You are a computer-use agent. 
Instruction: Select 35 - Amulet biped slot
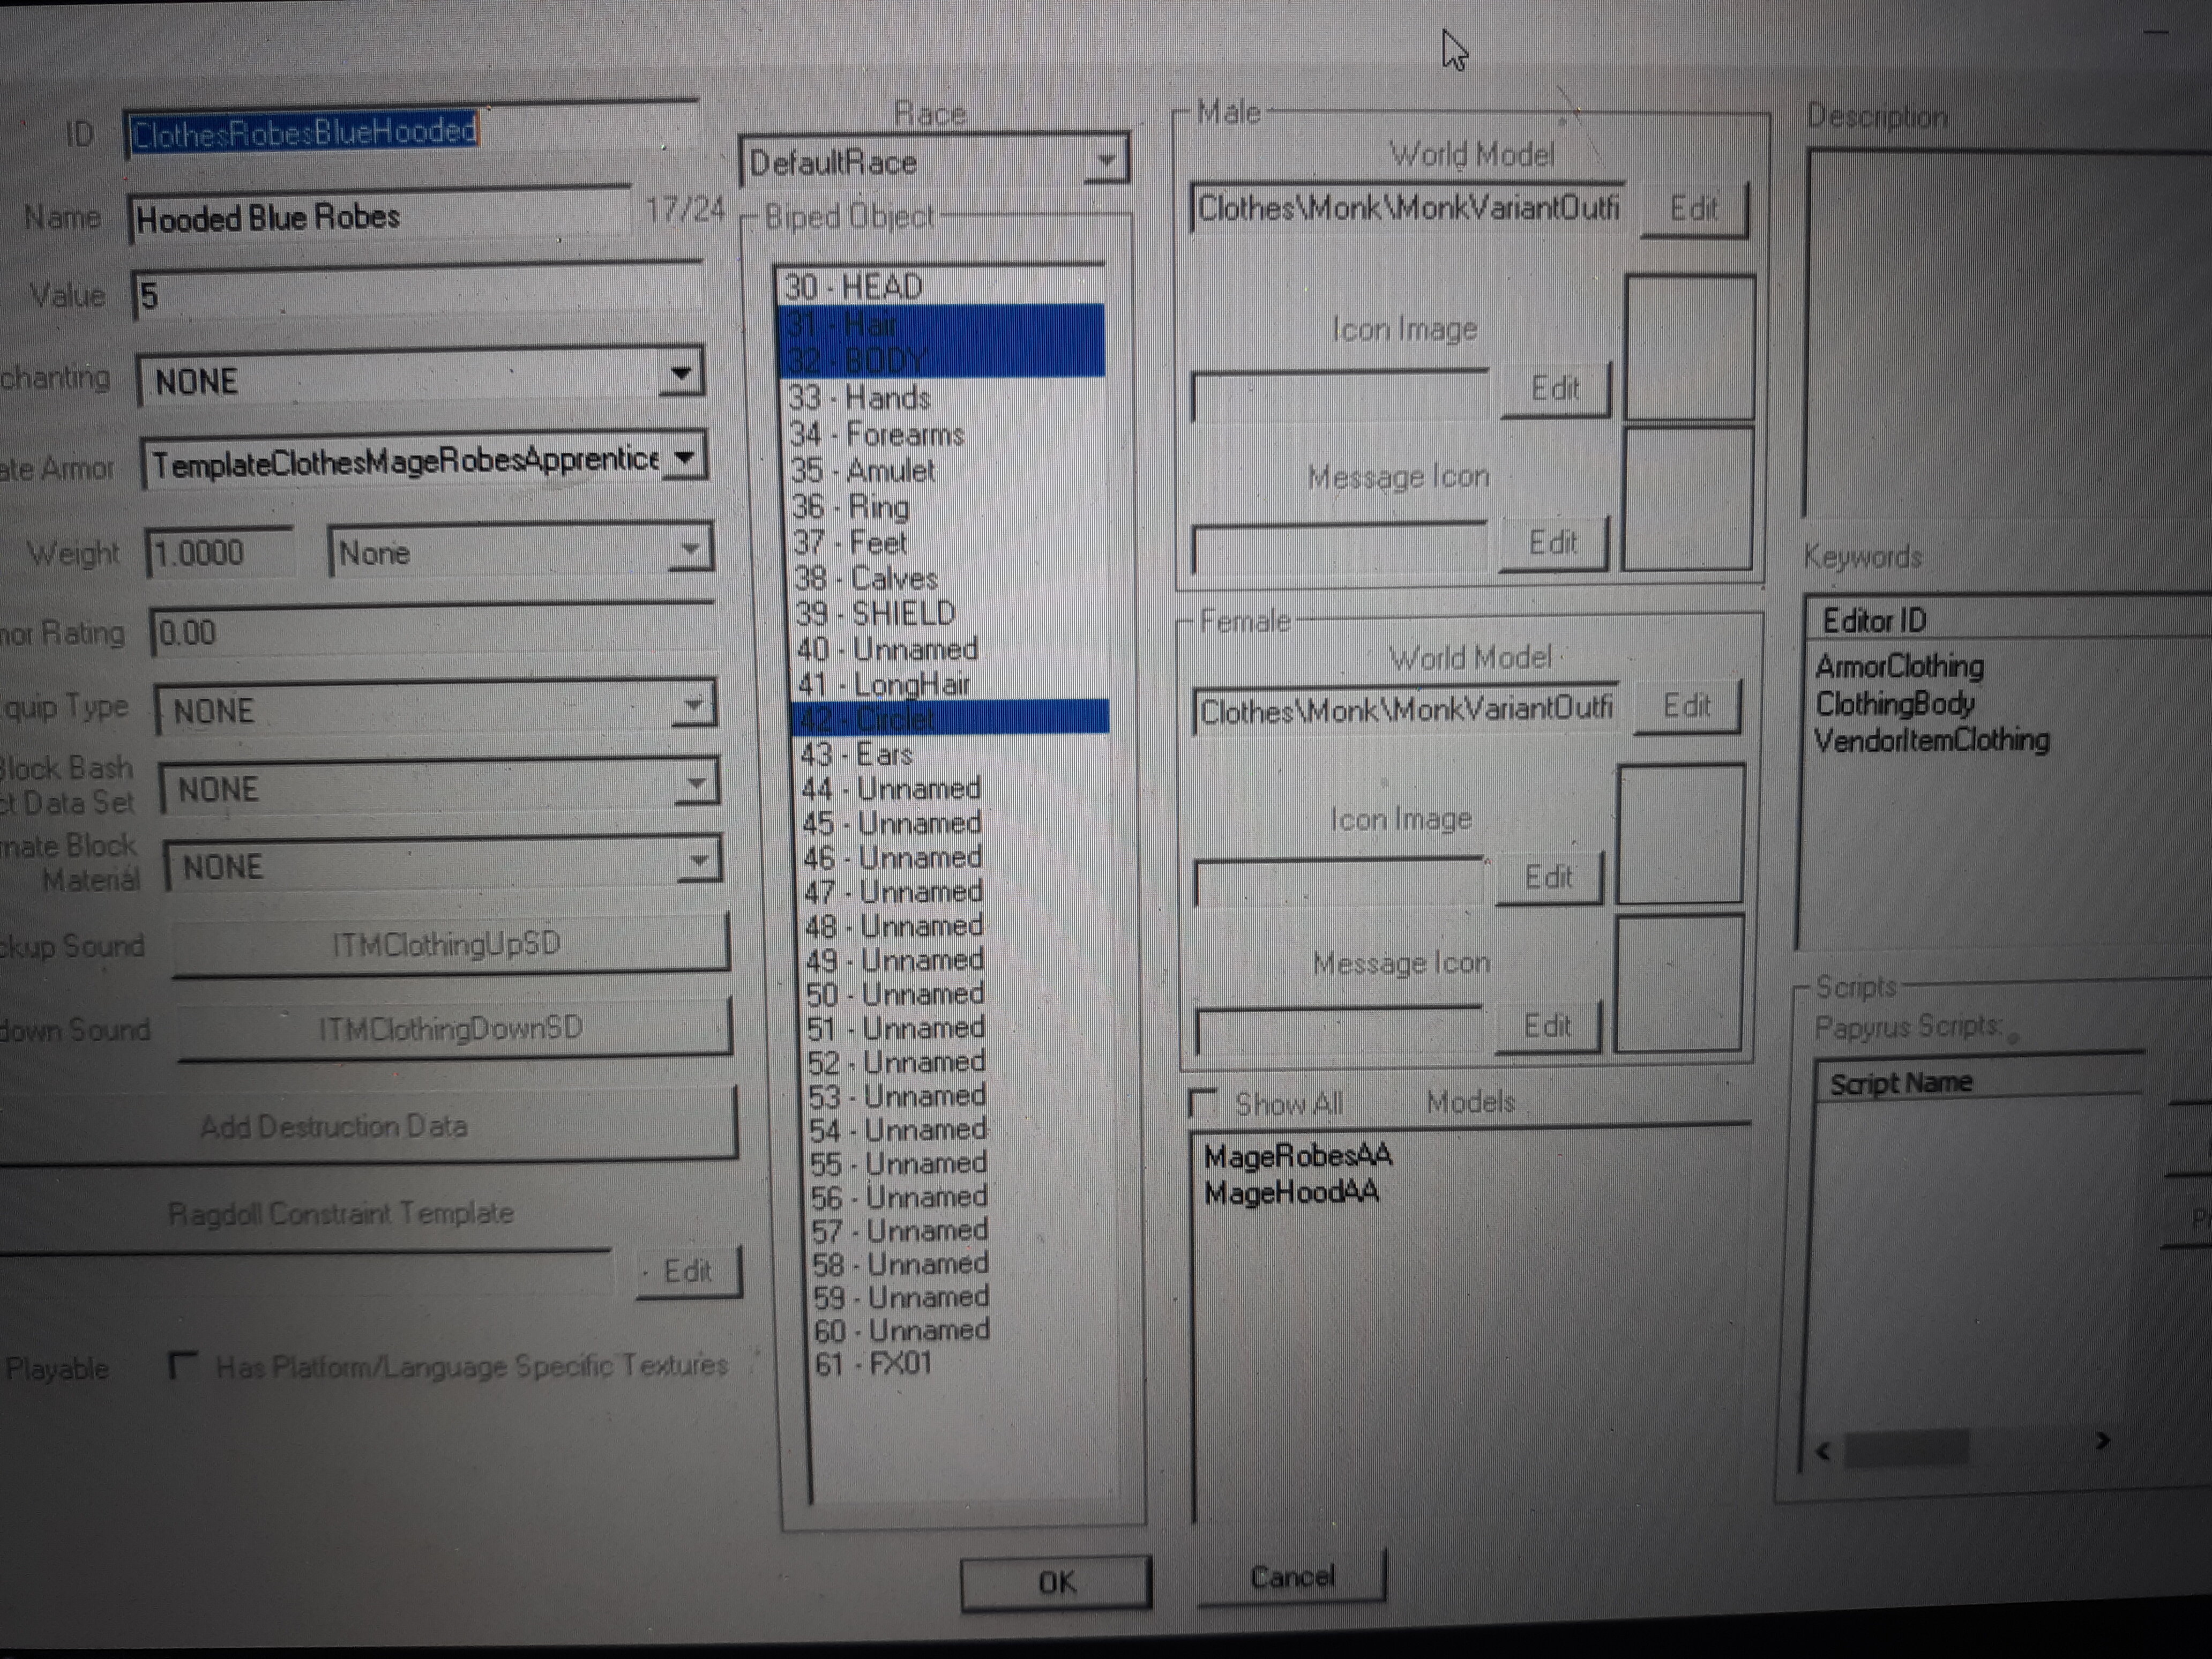946,470
